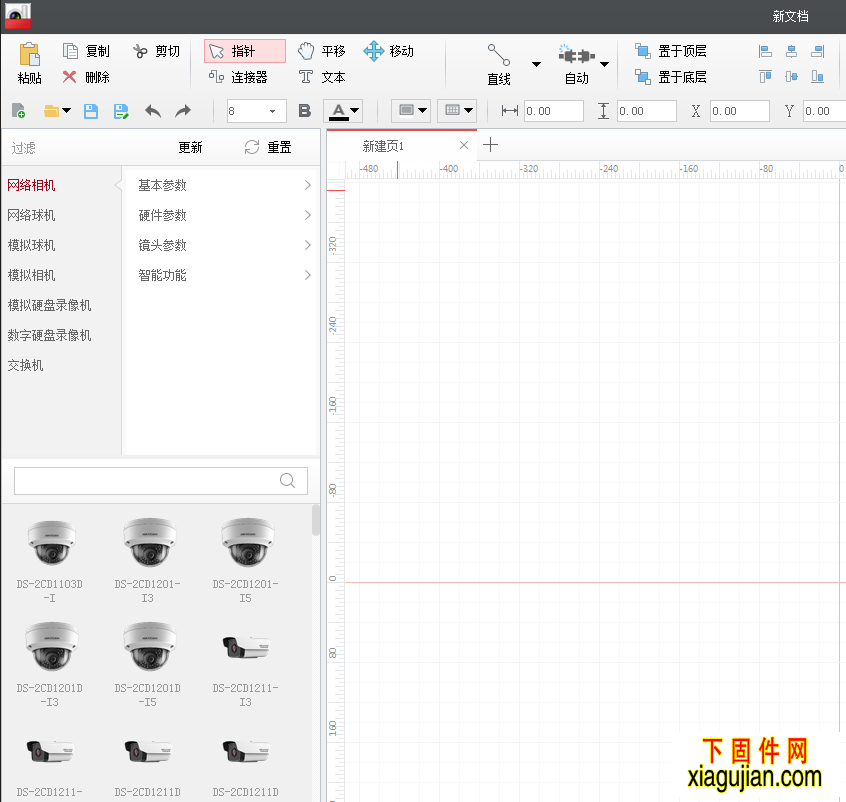Viewport: 846px width, 802px height.
Task: Open the folder dropdown arrow
Action: pyautogui.click(x=66, y=111)
